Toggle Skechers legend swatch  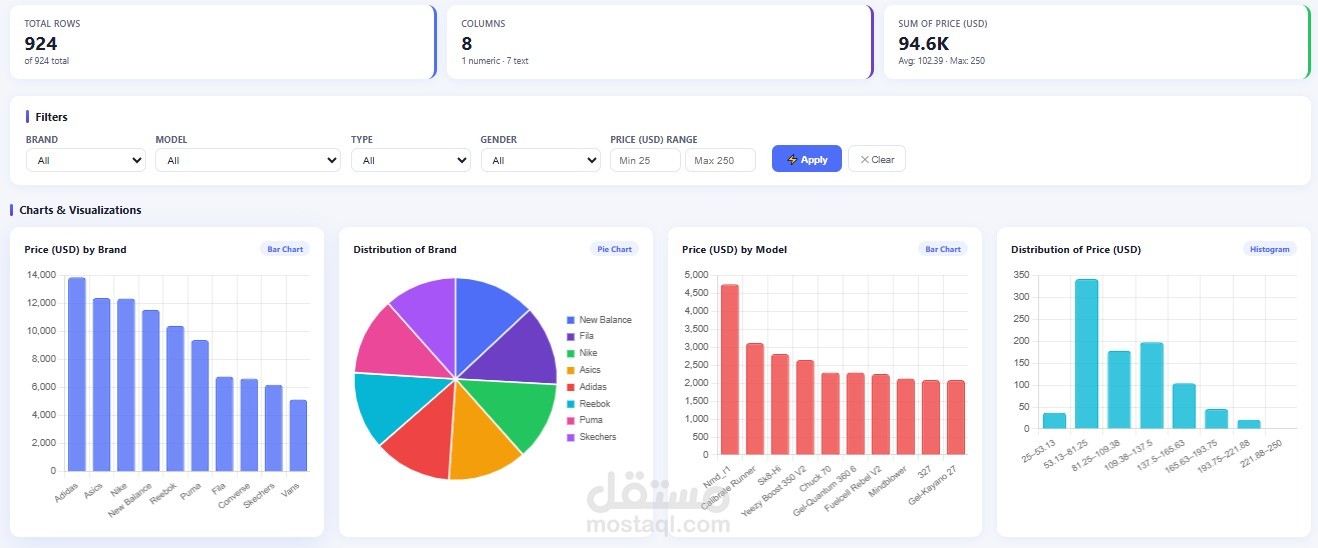tap(570, 437)
